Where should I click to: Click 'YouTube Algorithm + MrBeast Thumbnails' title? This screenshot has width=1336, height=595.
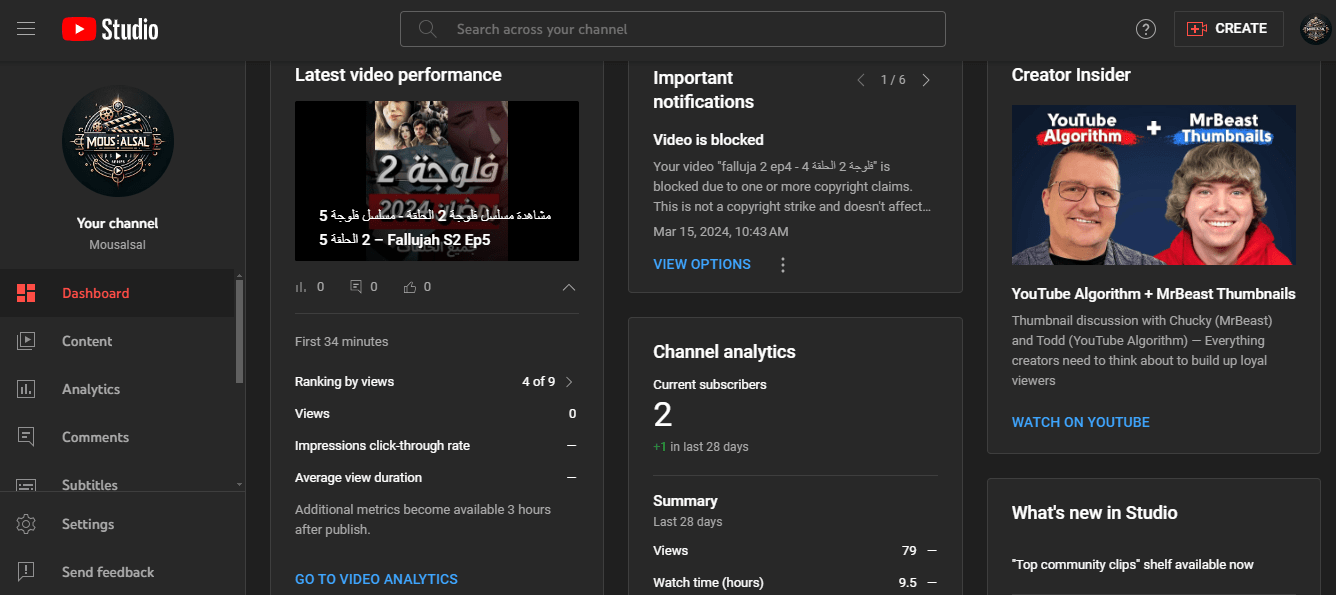pos(1154,294)
